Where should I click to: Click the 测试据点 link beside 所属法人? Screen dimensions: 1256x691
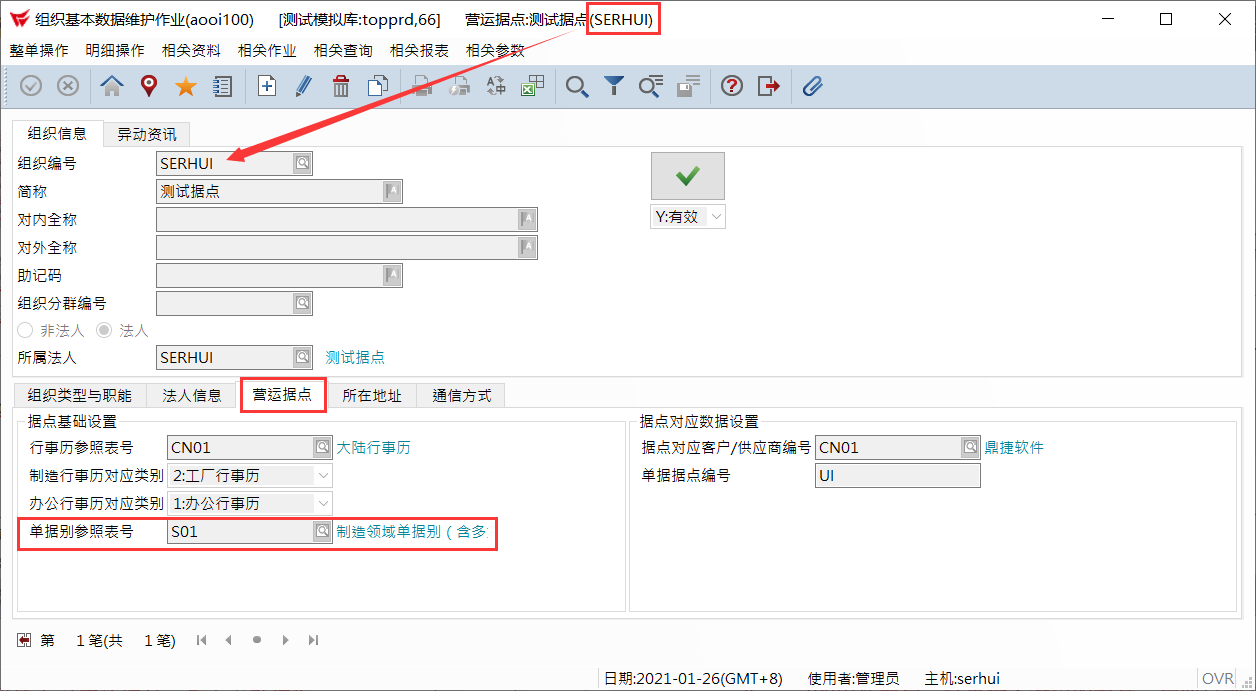pos(355,357)
